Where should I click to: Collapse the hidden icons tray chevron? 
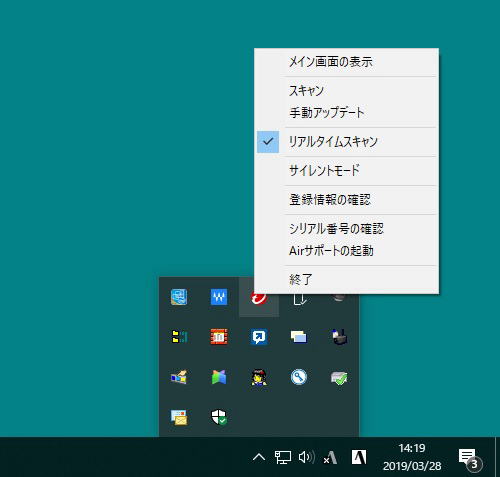pyautogui.click(x=259, y=457)
